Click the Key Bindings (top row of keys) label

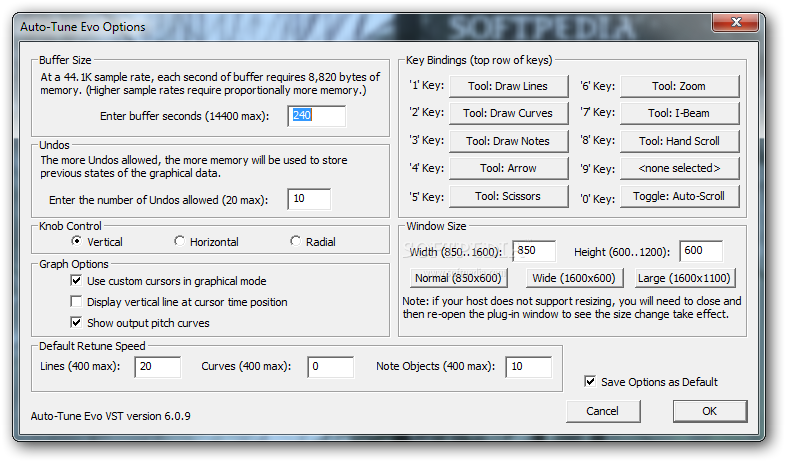click(x=479, y=60)
